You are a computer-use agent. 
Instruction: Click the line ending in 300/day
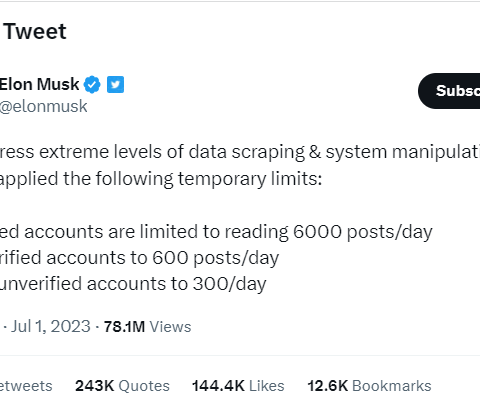point(133,284)
